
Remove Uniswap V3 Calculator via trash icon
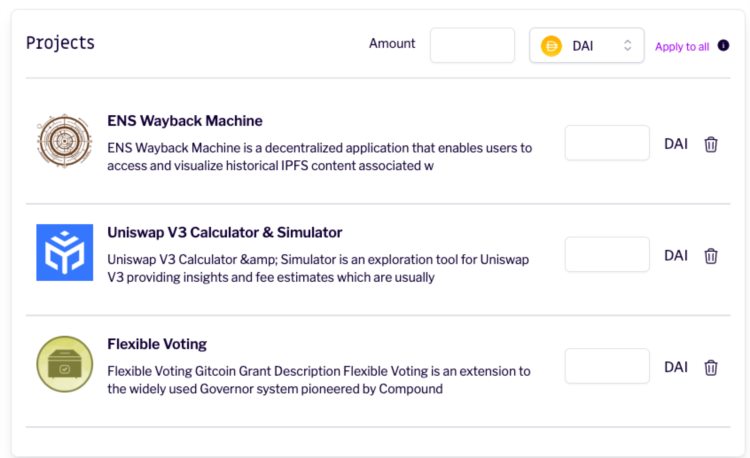pos(711,256)
